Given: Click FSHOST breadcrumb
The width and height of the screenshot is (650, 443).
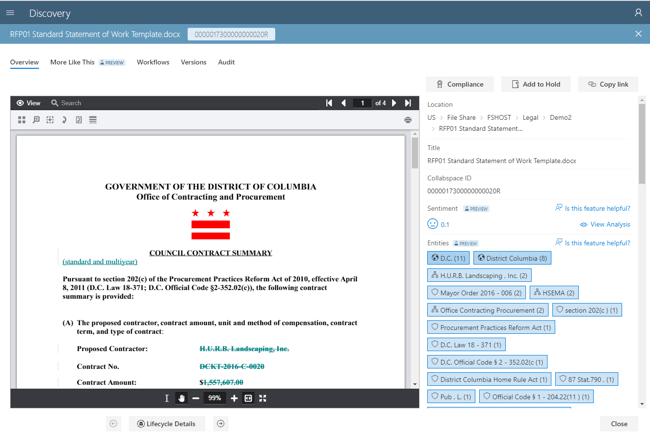Looking at the screenshot, I should click(x=499, y=118).
